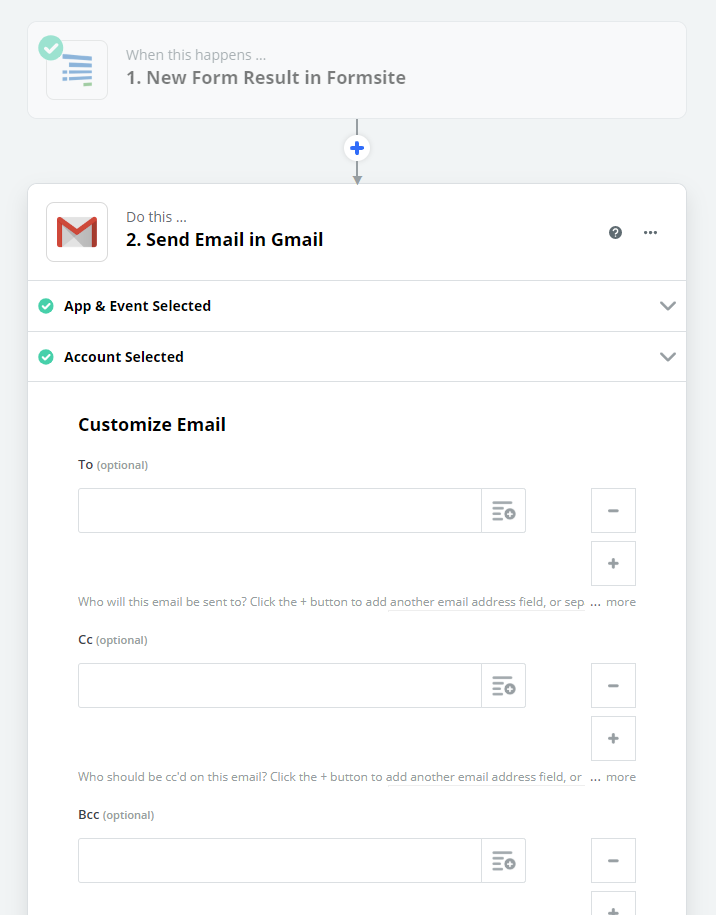
Task: Click the Cc email input field
Action: 280,686
